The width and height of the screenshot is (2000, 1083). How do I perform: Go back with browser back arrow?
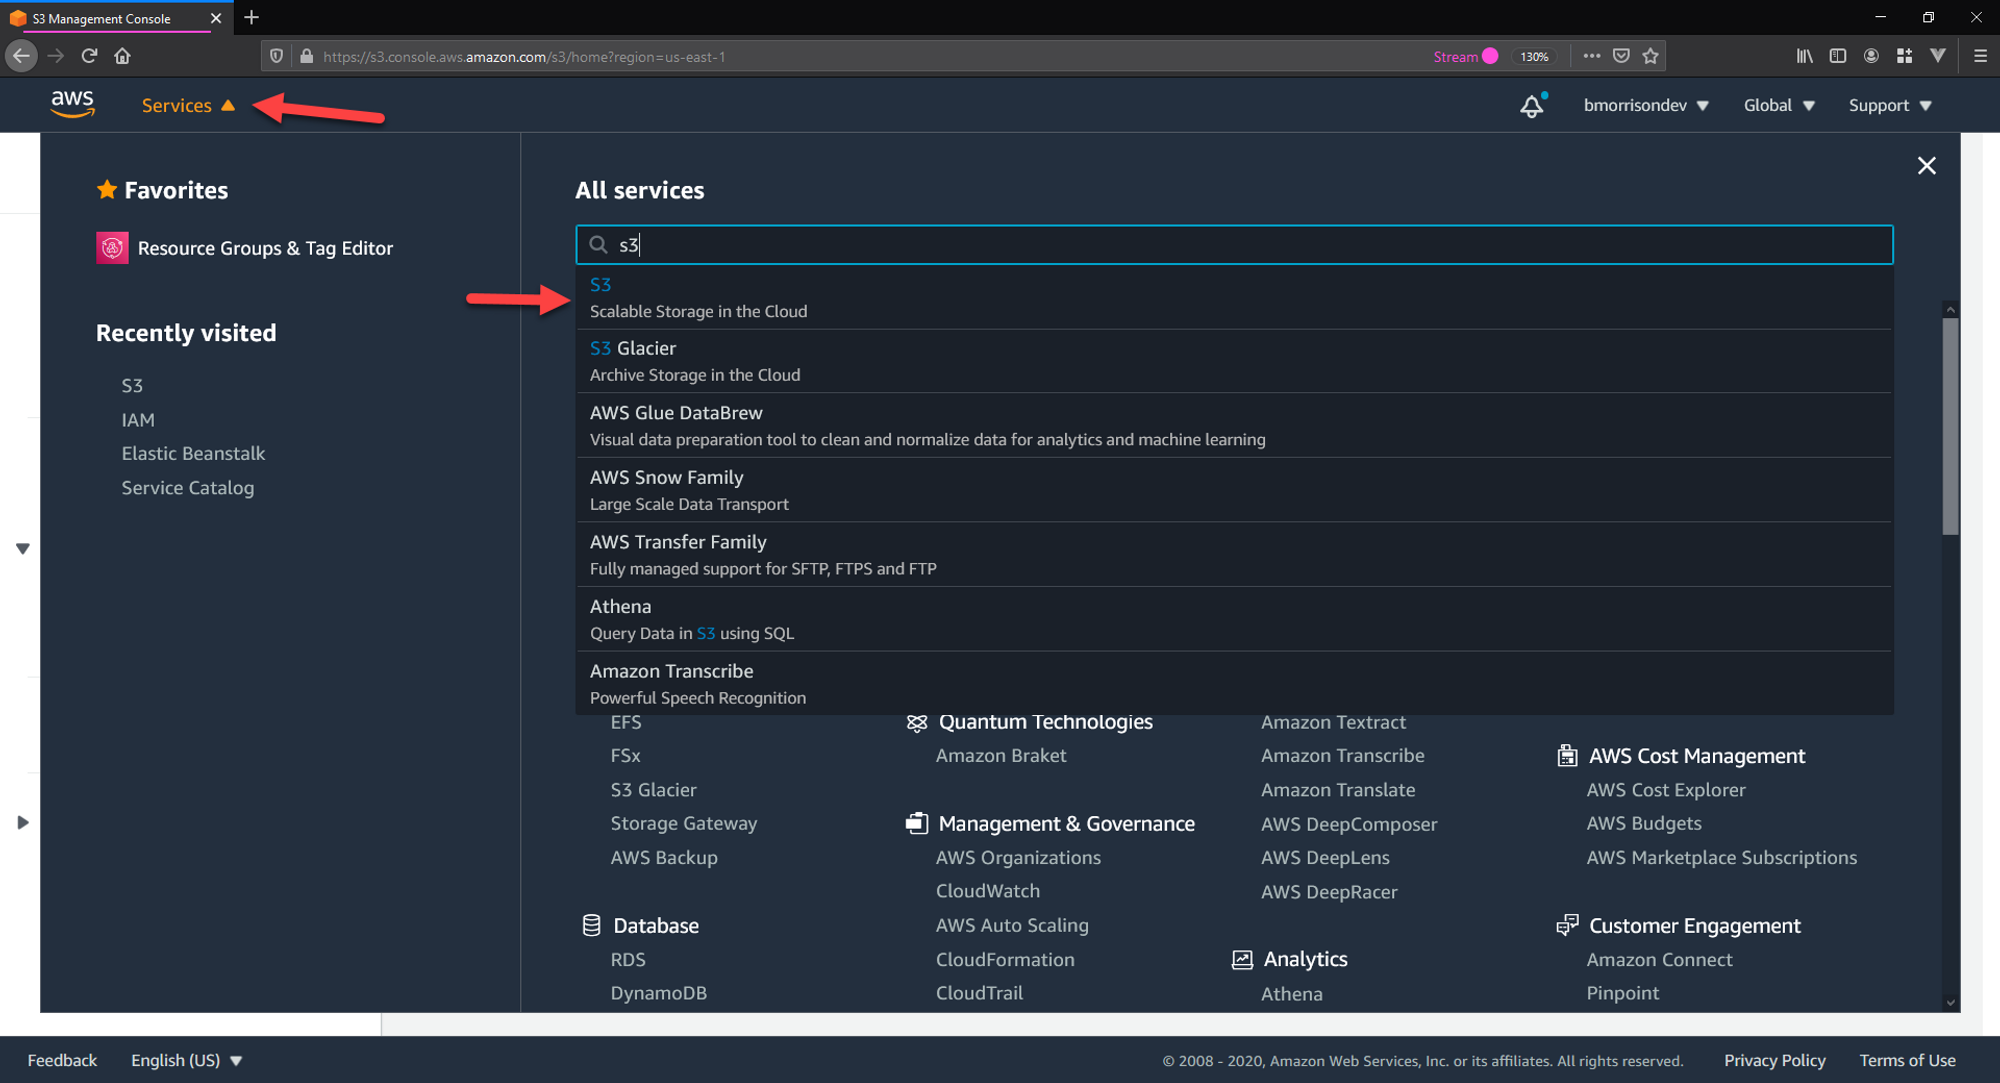[x=21, y=56]
